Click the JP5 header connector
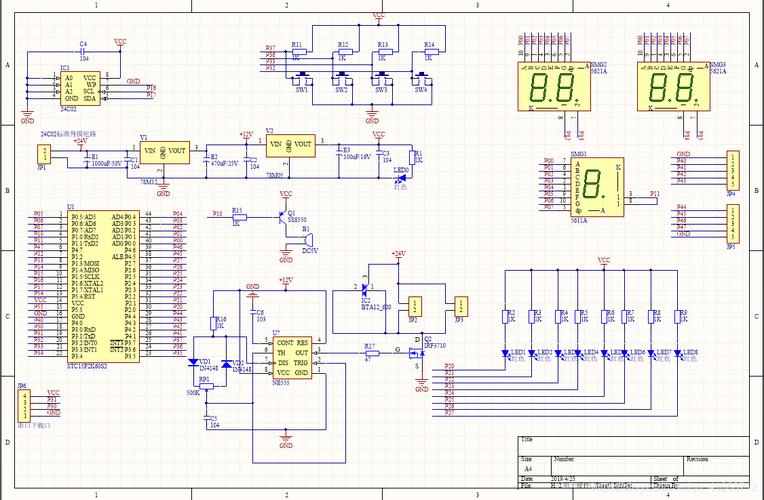The image size is (764, 500). [x=732, y=224]
